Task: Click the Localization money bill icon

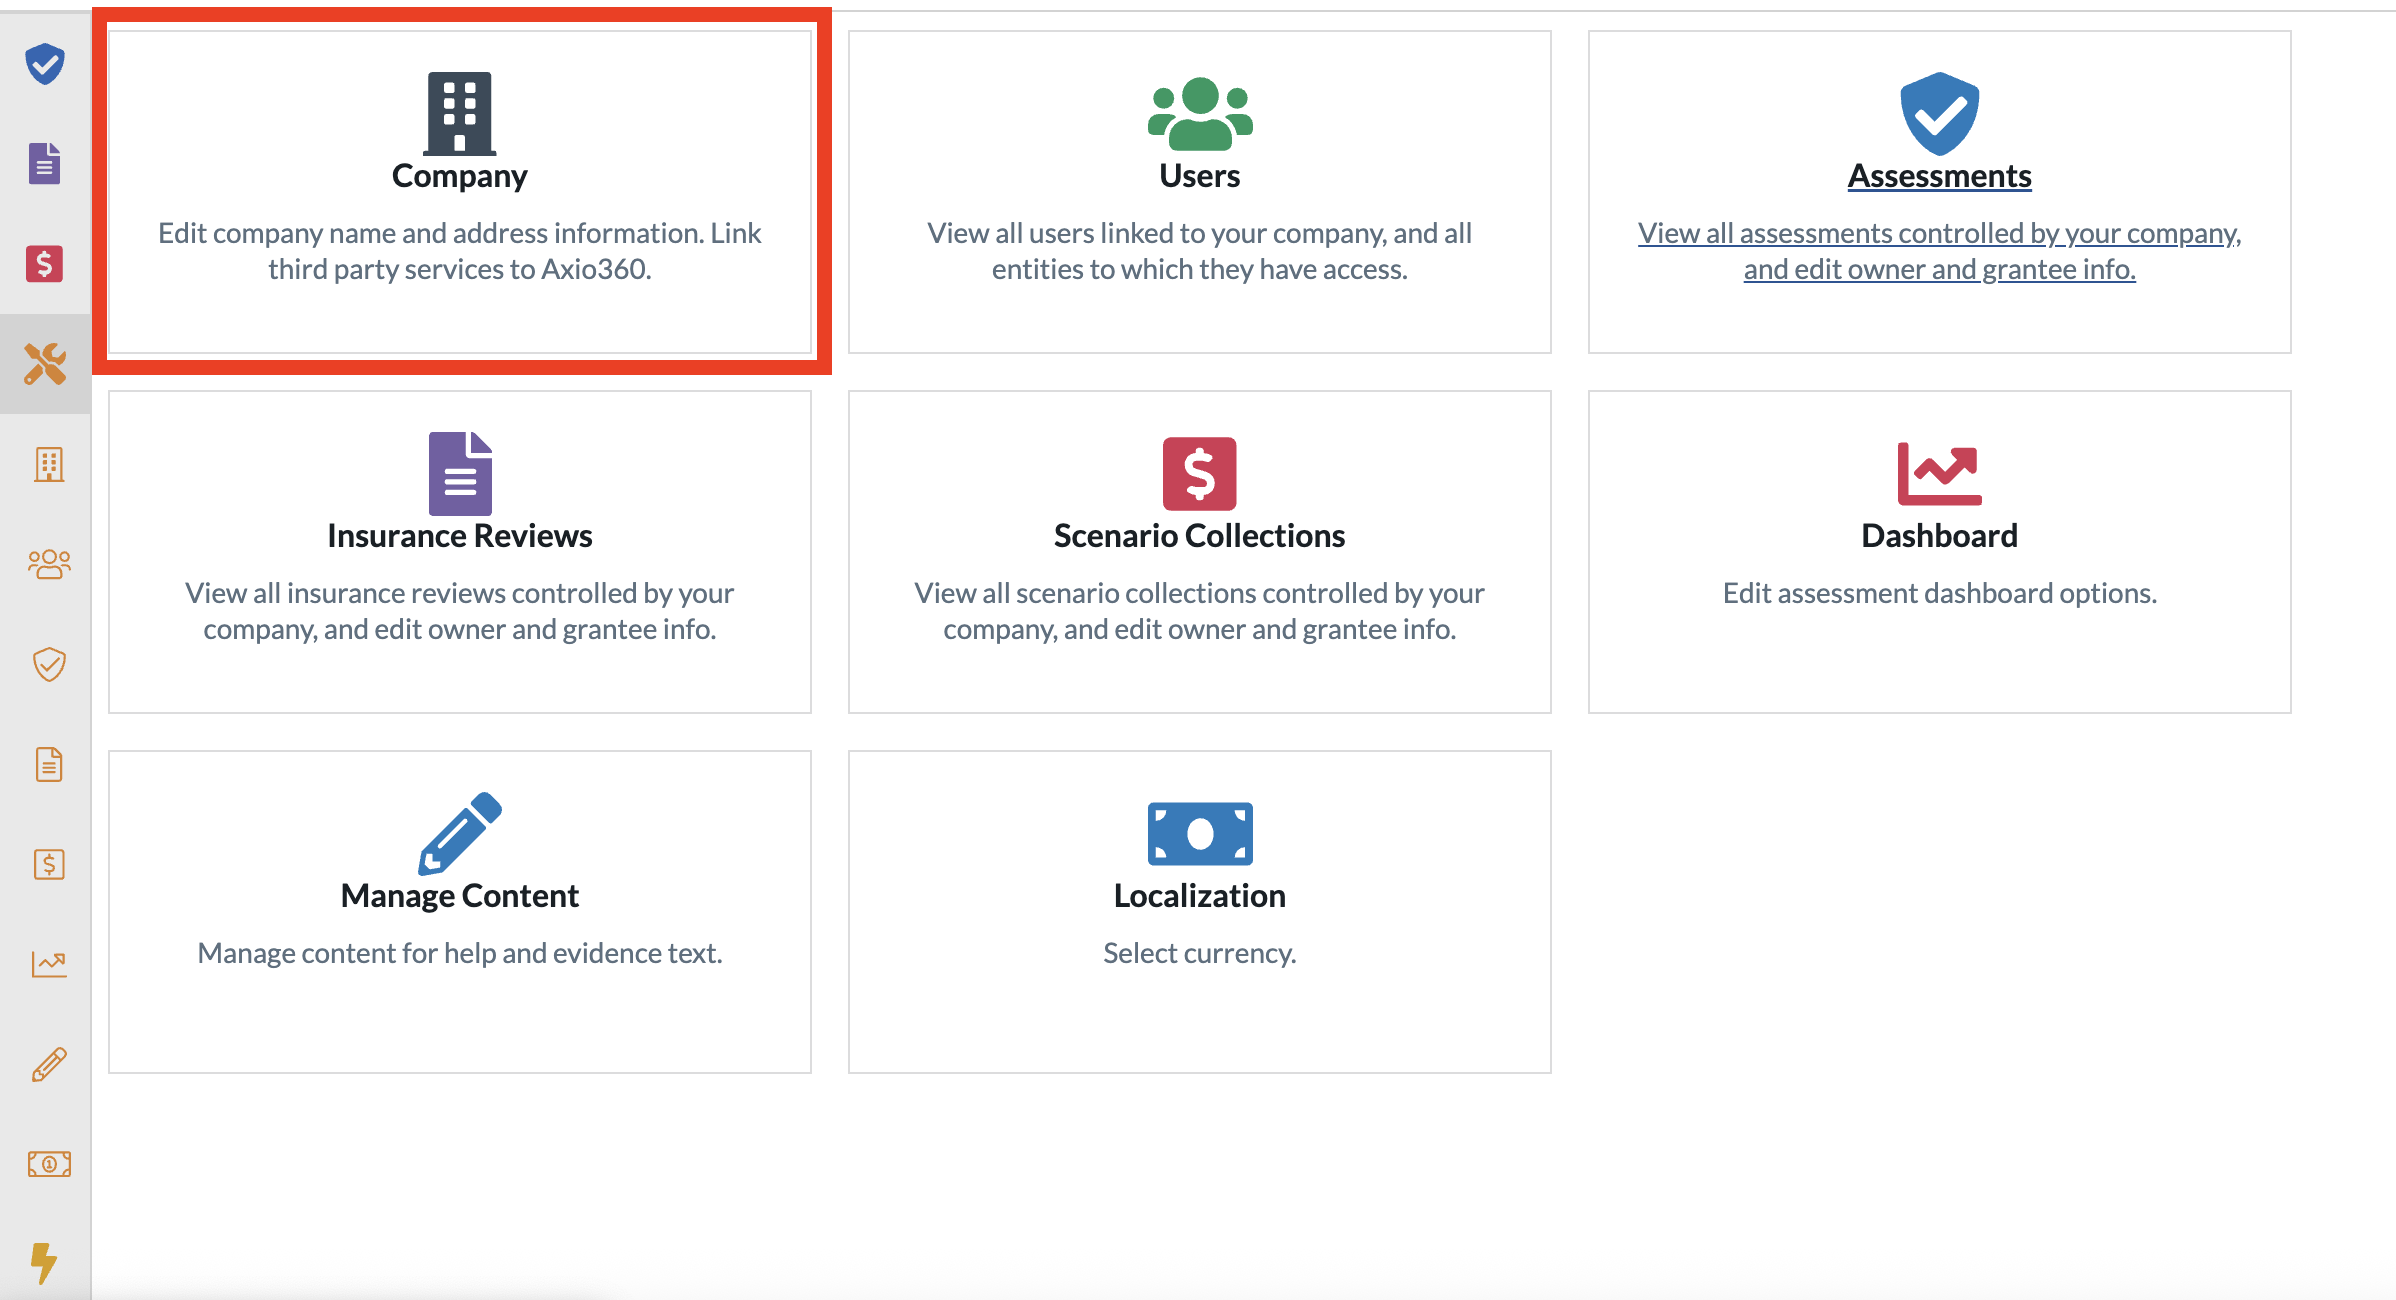Action: 1200,833
